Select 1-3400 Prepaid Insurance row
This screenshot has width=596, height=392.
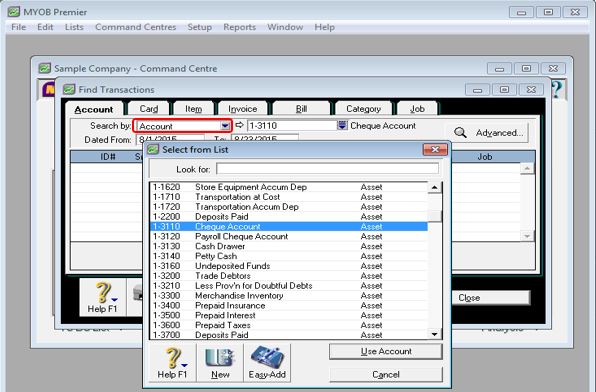pos(289,306)
